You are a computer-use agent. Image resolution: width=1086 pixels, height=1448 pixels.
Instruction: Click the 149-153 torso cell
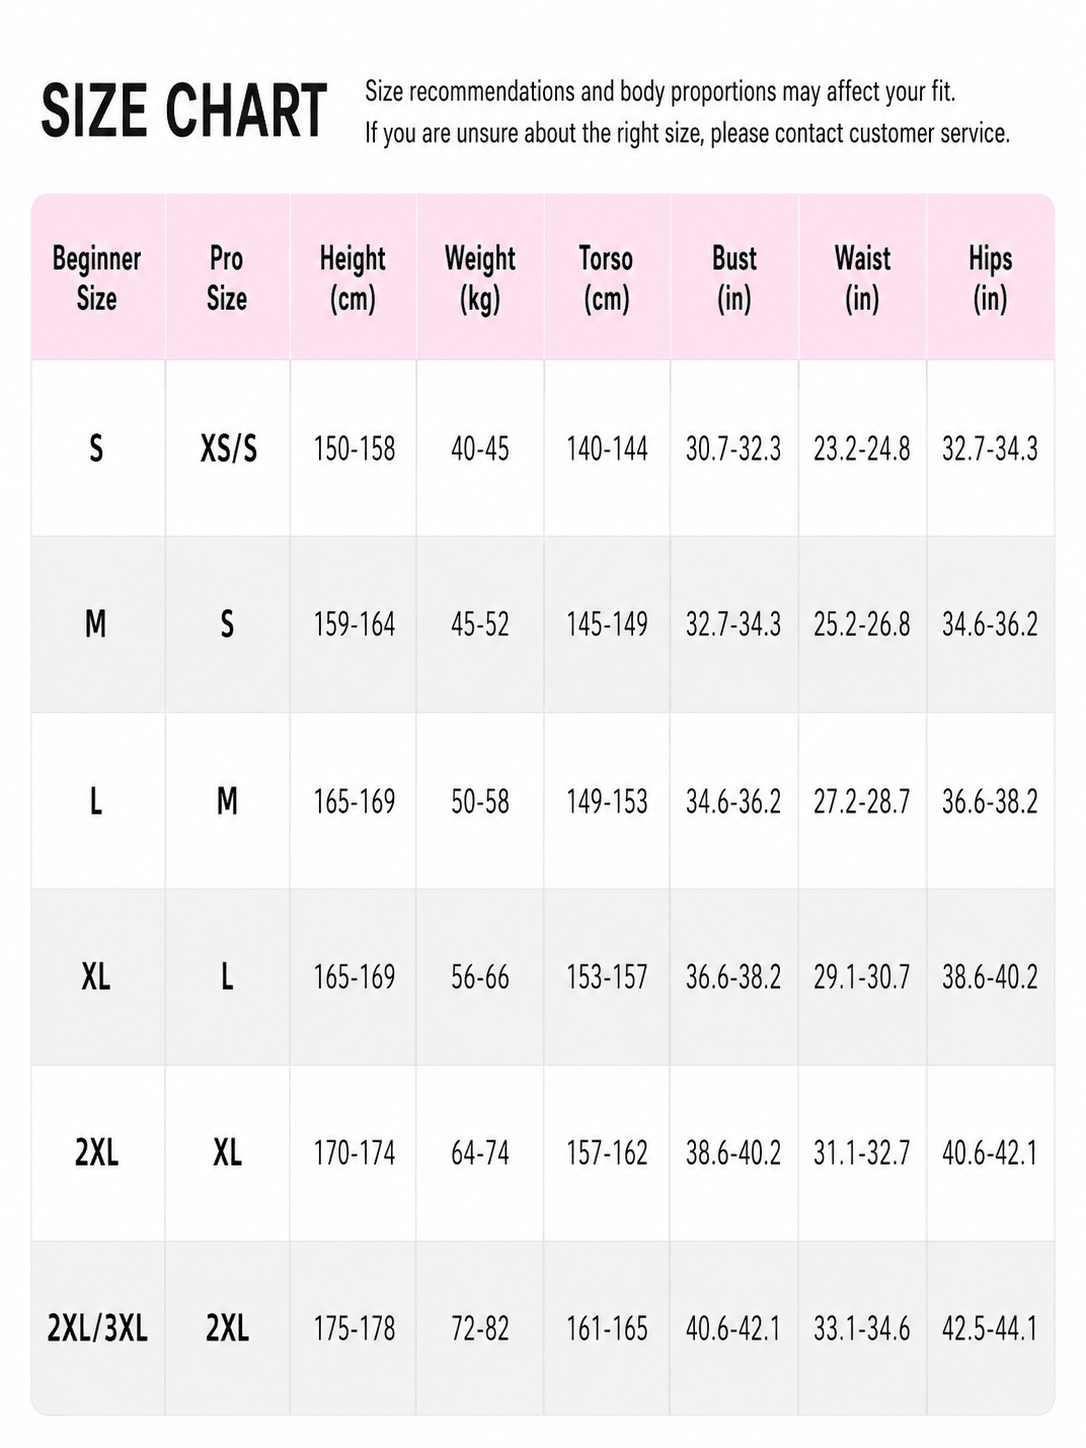tap(607, 801)
